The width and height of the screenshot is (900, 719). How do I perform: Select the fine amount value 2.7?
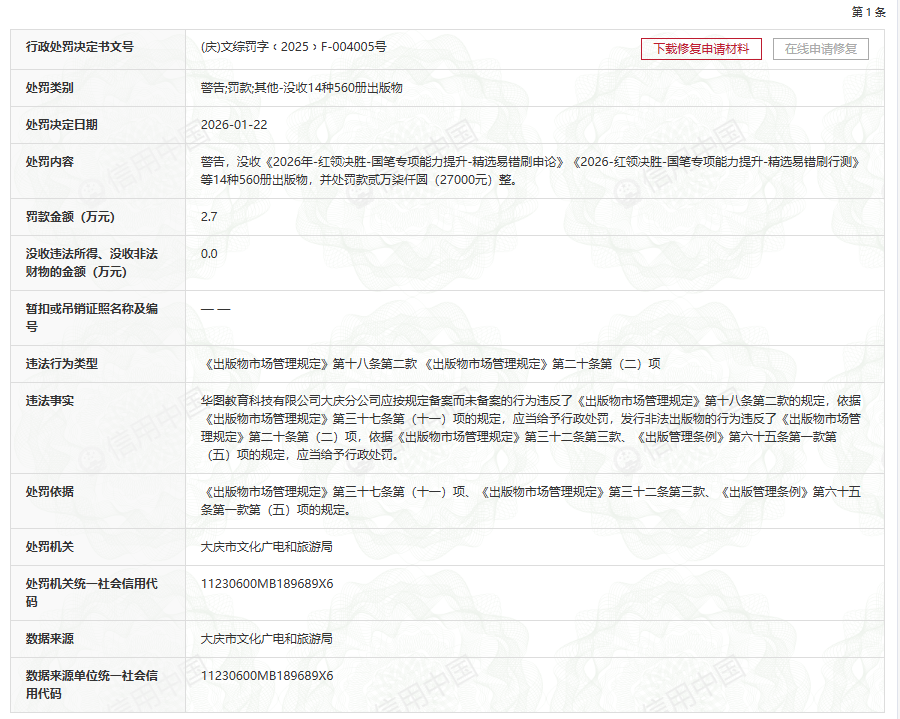click(x=209, y=216)
